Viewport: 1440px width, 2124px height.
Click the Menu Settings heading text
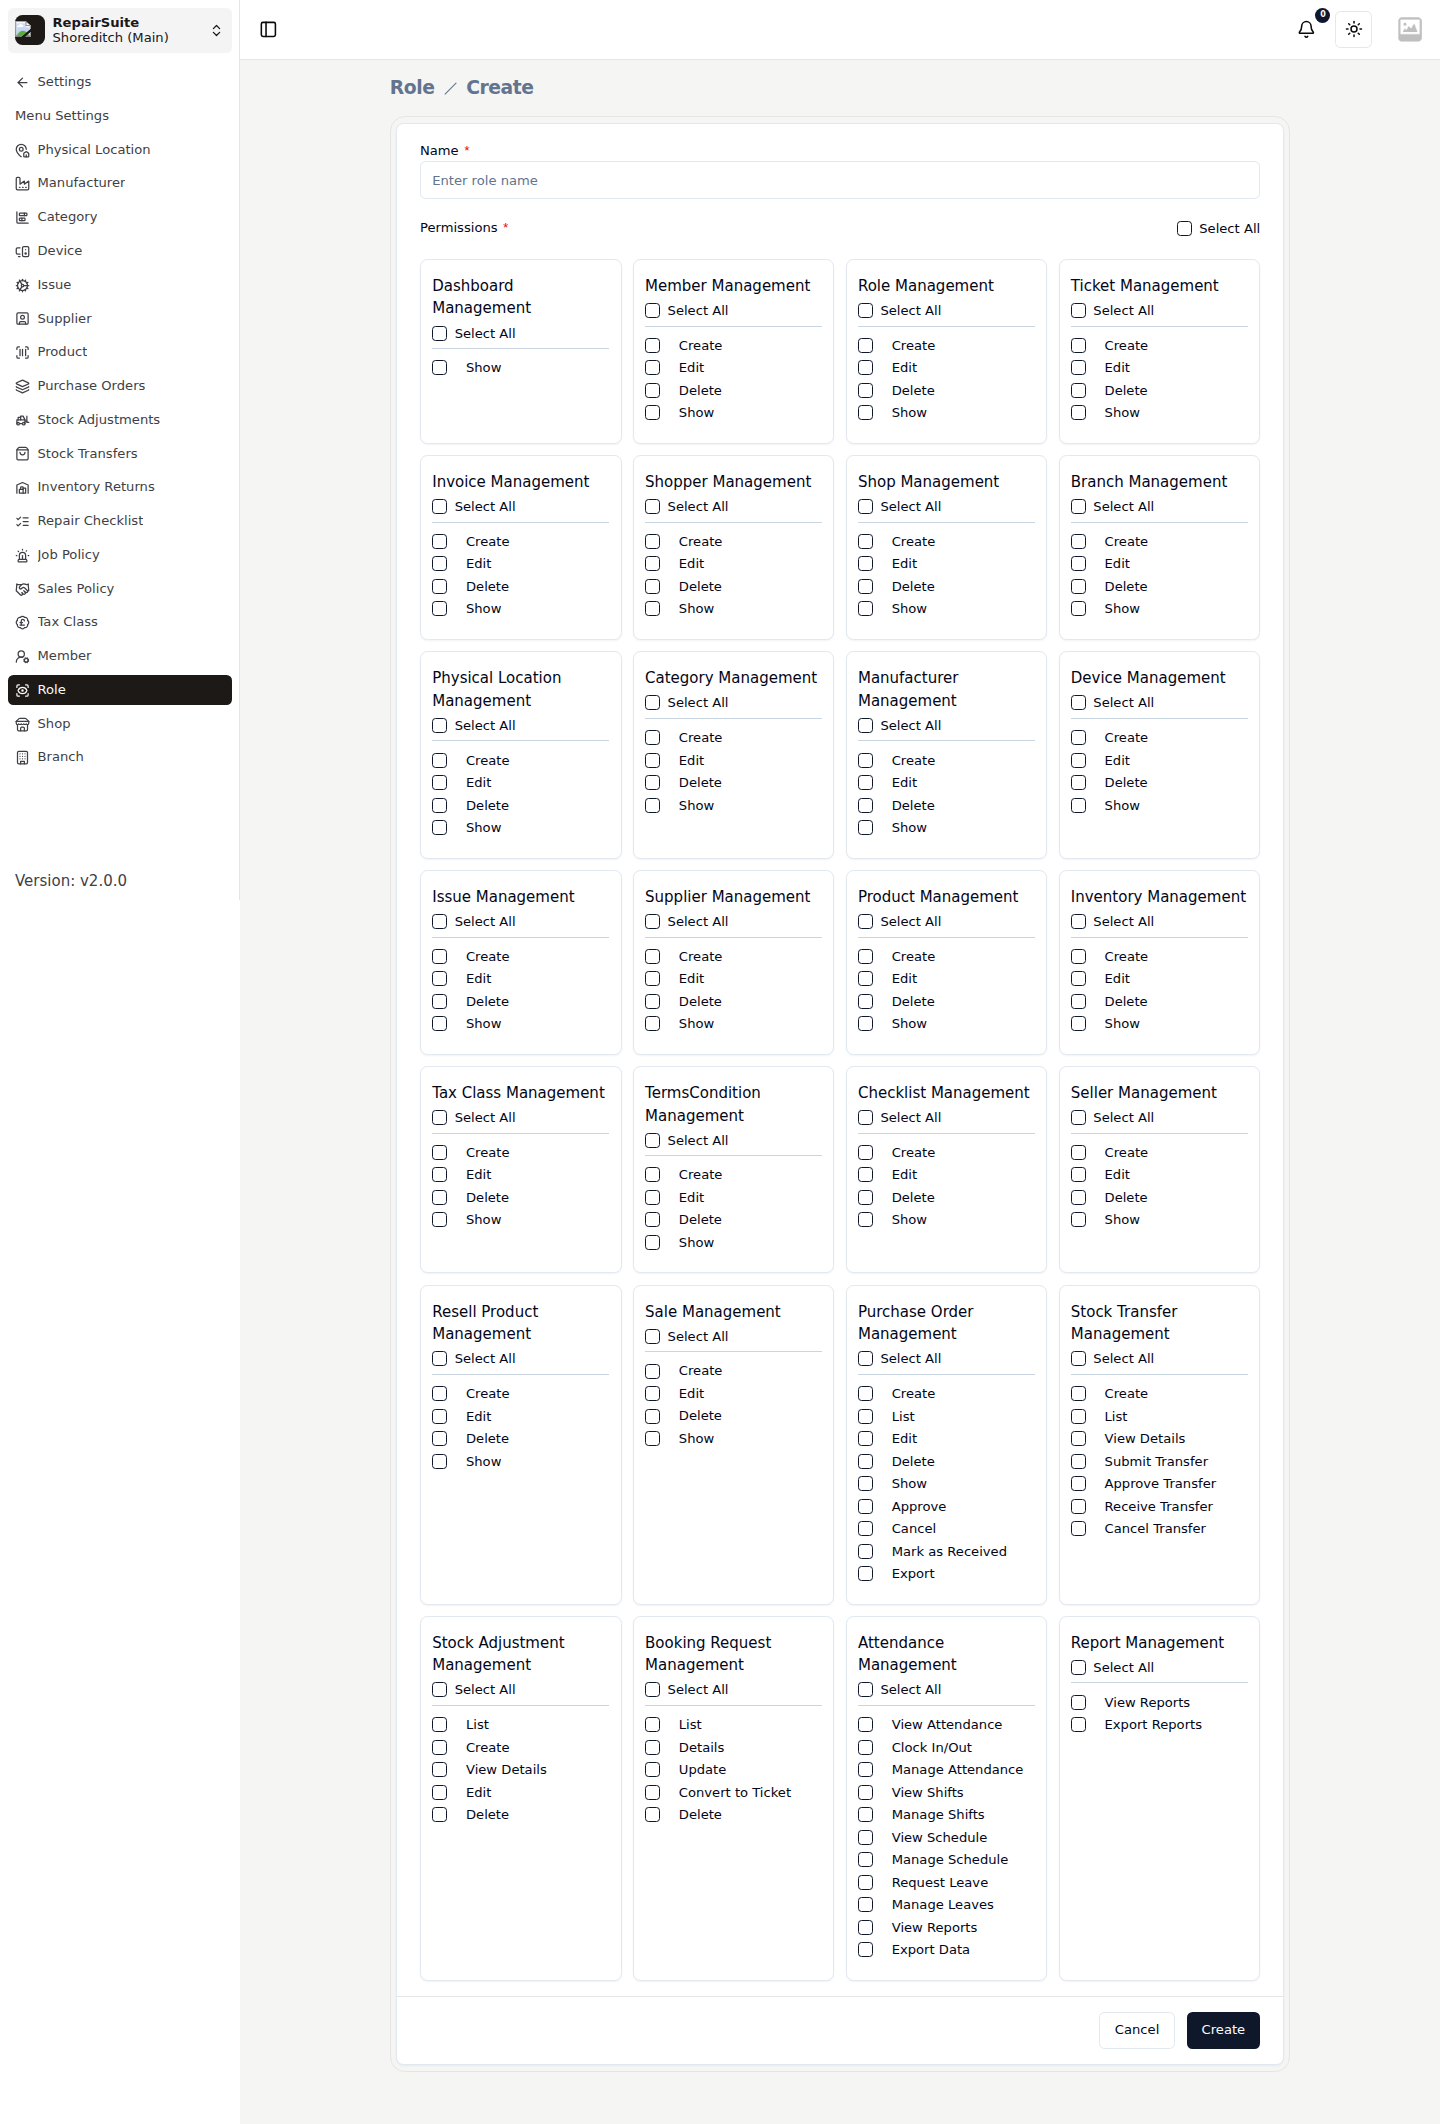62,116
